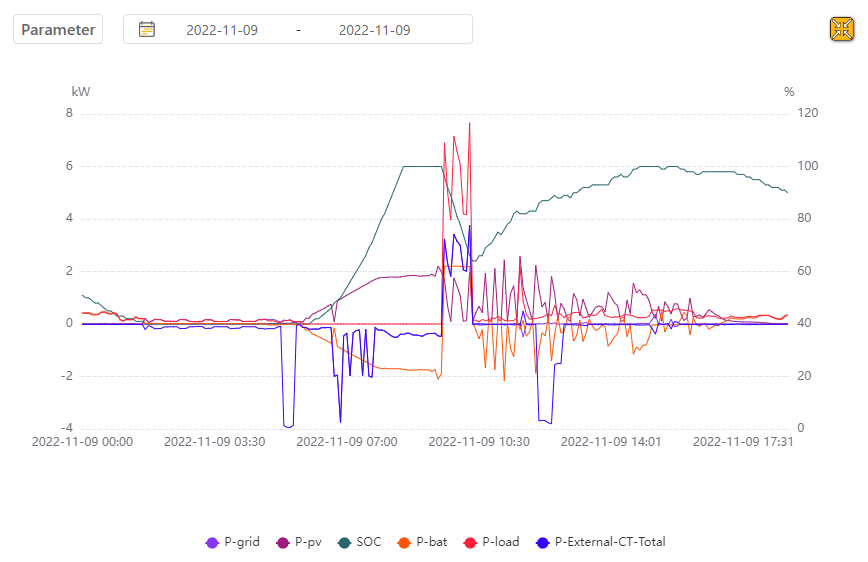Toggle the P-bat legend label
Screen dimensions: 868x562
[432, 542]
